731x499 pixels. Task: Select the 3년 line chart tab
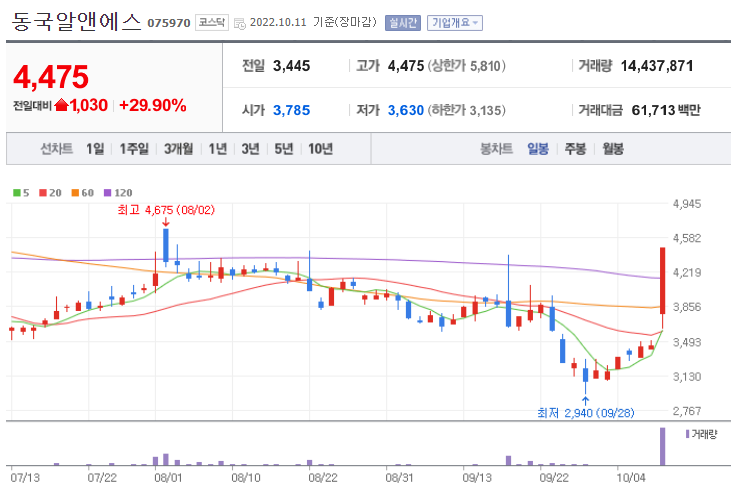pos(250,149)
